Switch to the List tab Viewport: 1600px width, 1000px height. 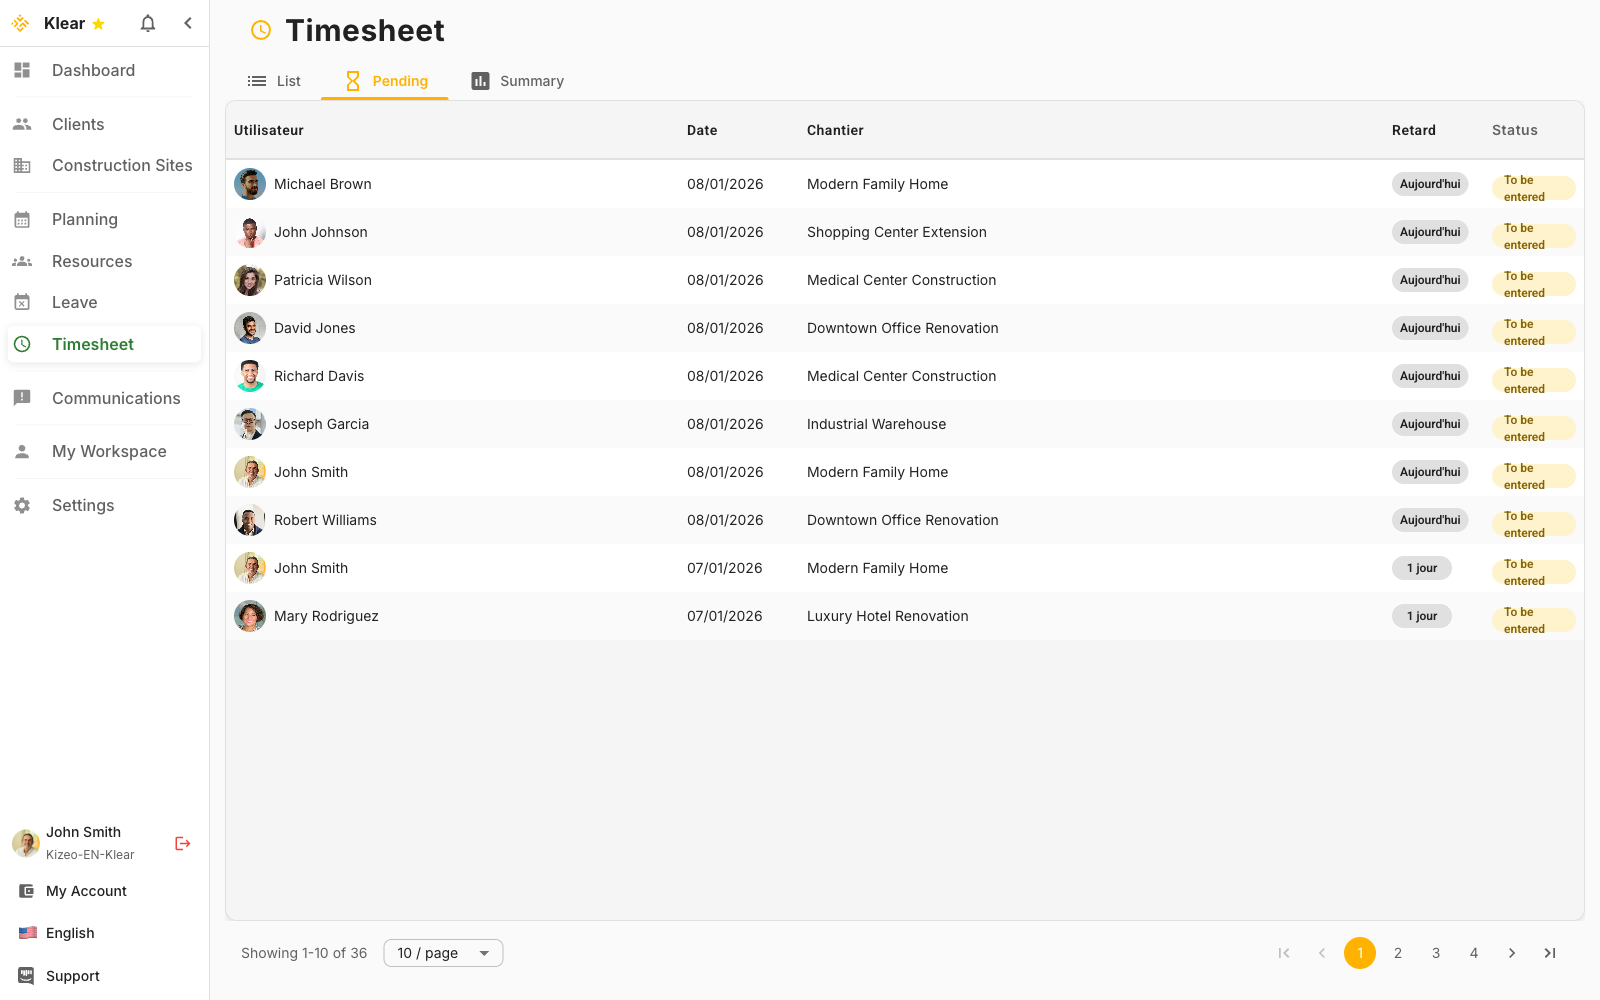pyautogui.click(x=288, y=81)
